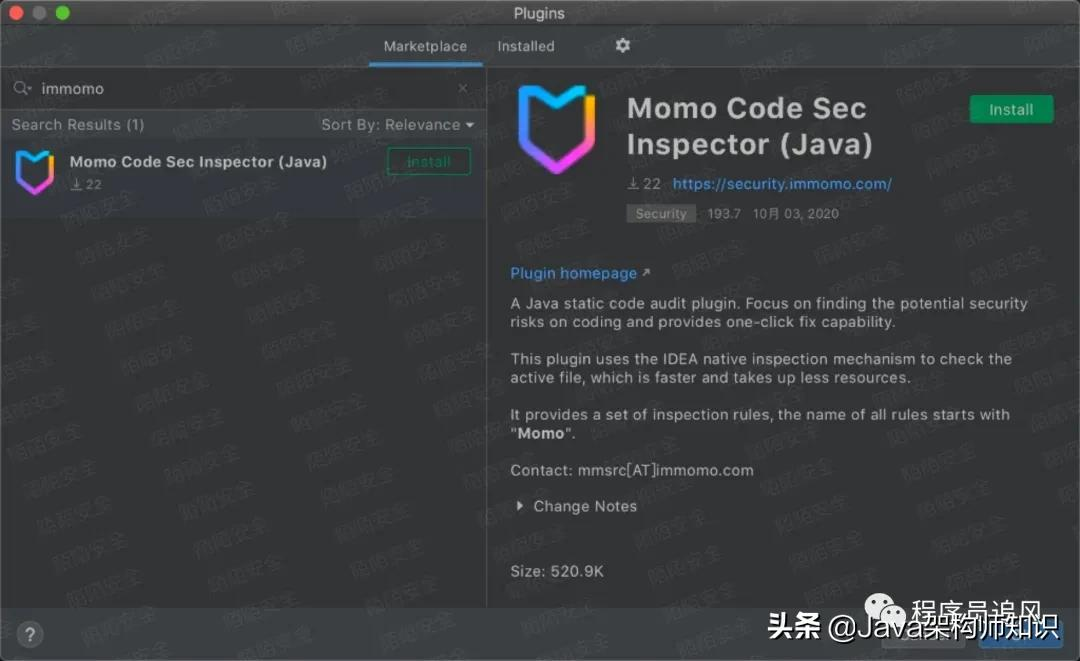The width and height of the screenshot is (1080, 661).
Task: Open the Sort By: Relevance dropdown
Action: pyautogui.click(x=397, y=125)
